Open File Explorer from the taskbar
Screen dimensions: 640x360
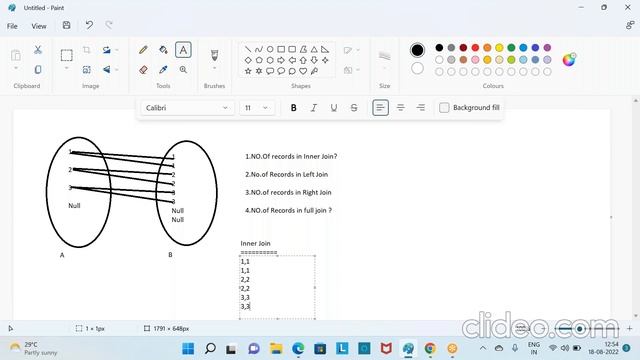click(x=276, y=349)
